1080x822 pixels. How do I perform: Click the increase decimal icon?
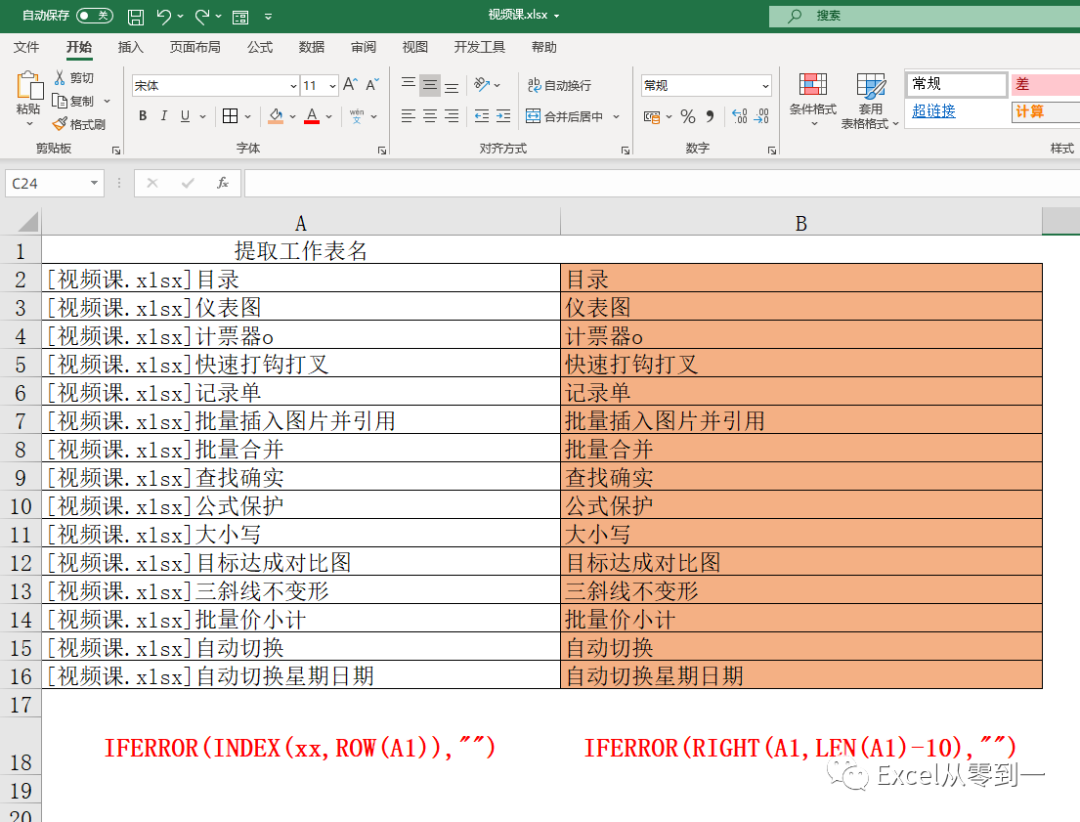click(x=739, y=116)
